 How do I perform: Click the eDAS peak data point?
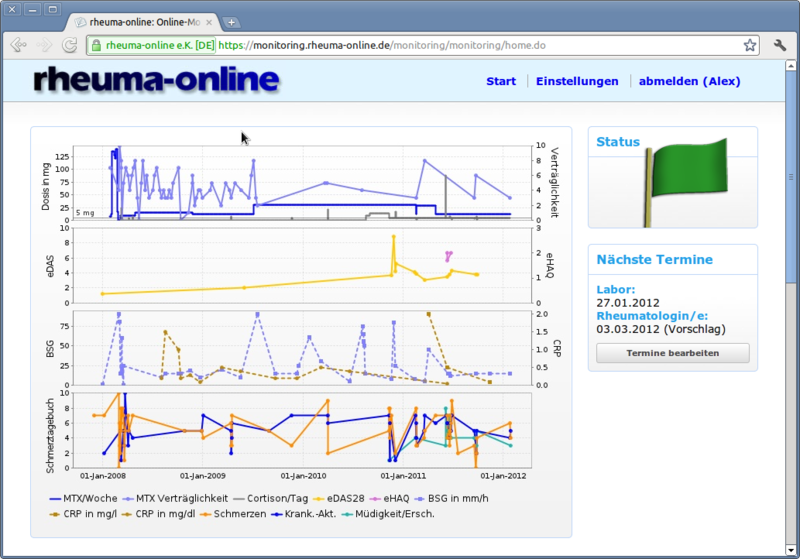pyautogui.click(x=393, y=237)
